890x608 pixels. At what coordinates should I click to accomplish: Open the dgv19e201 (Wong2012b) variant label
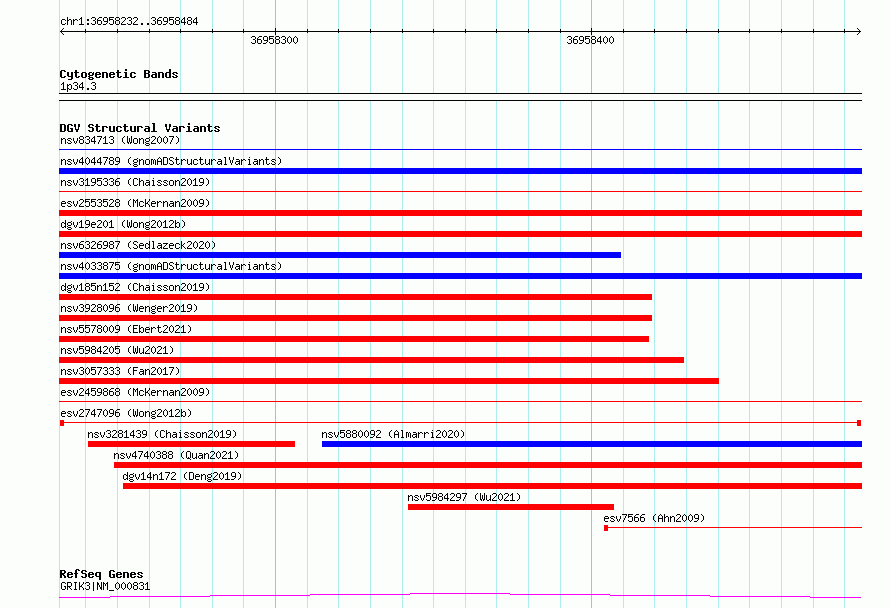pos(123,224)
